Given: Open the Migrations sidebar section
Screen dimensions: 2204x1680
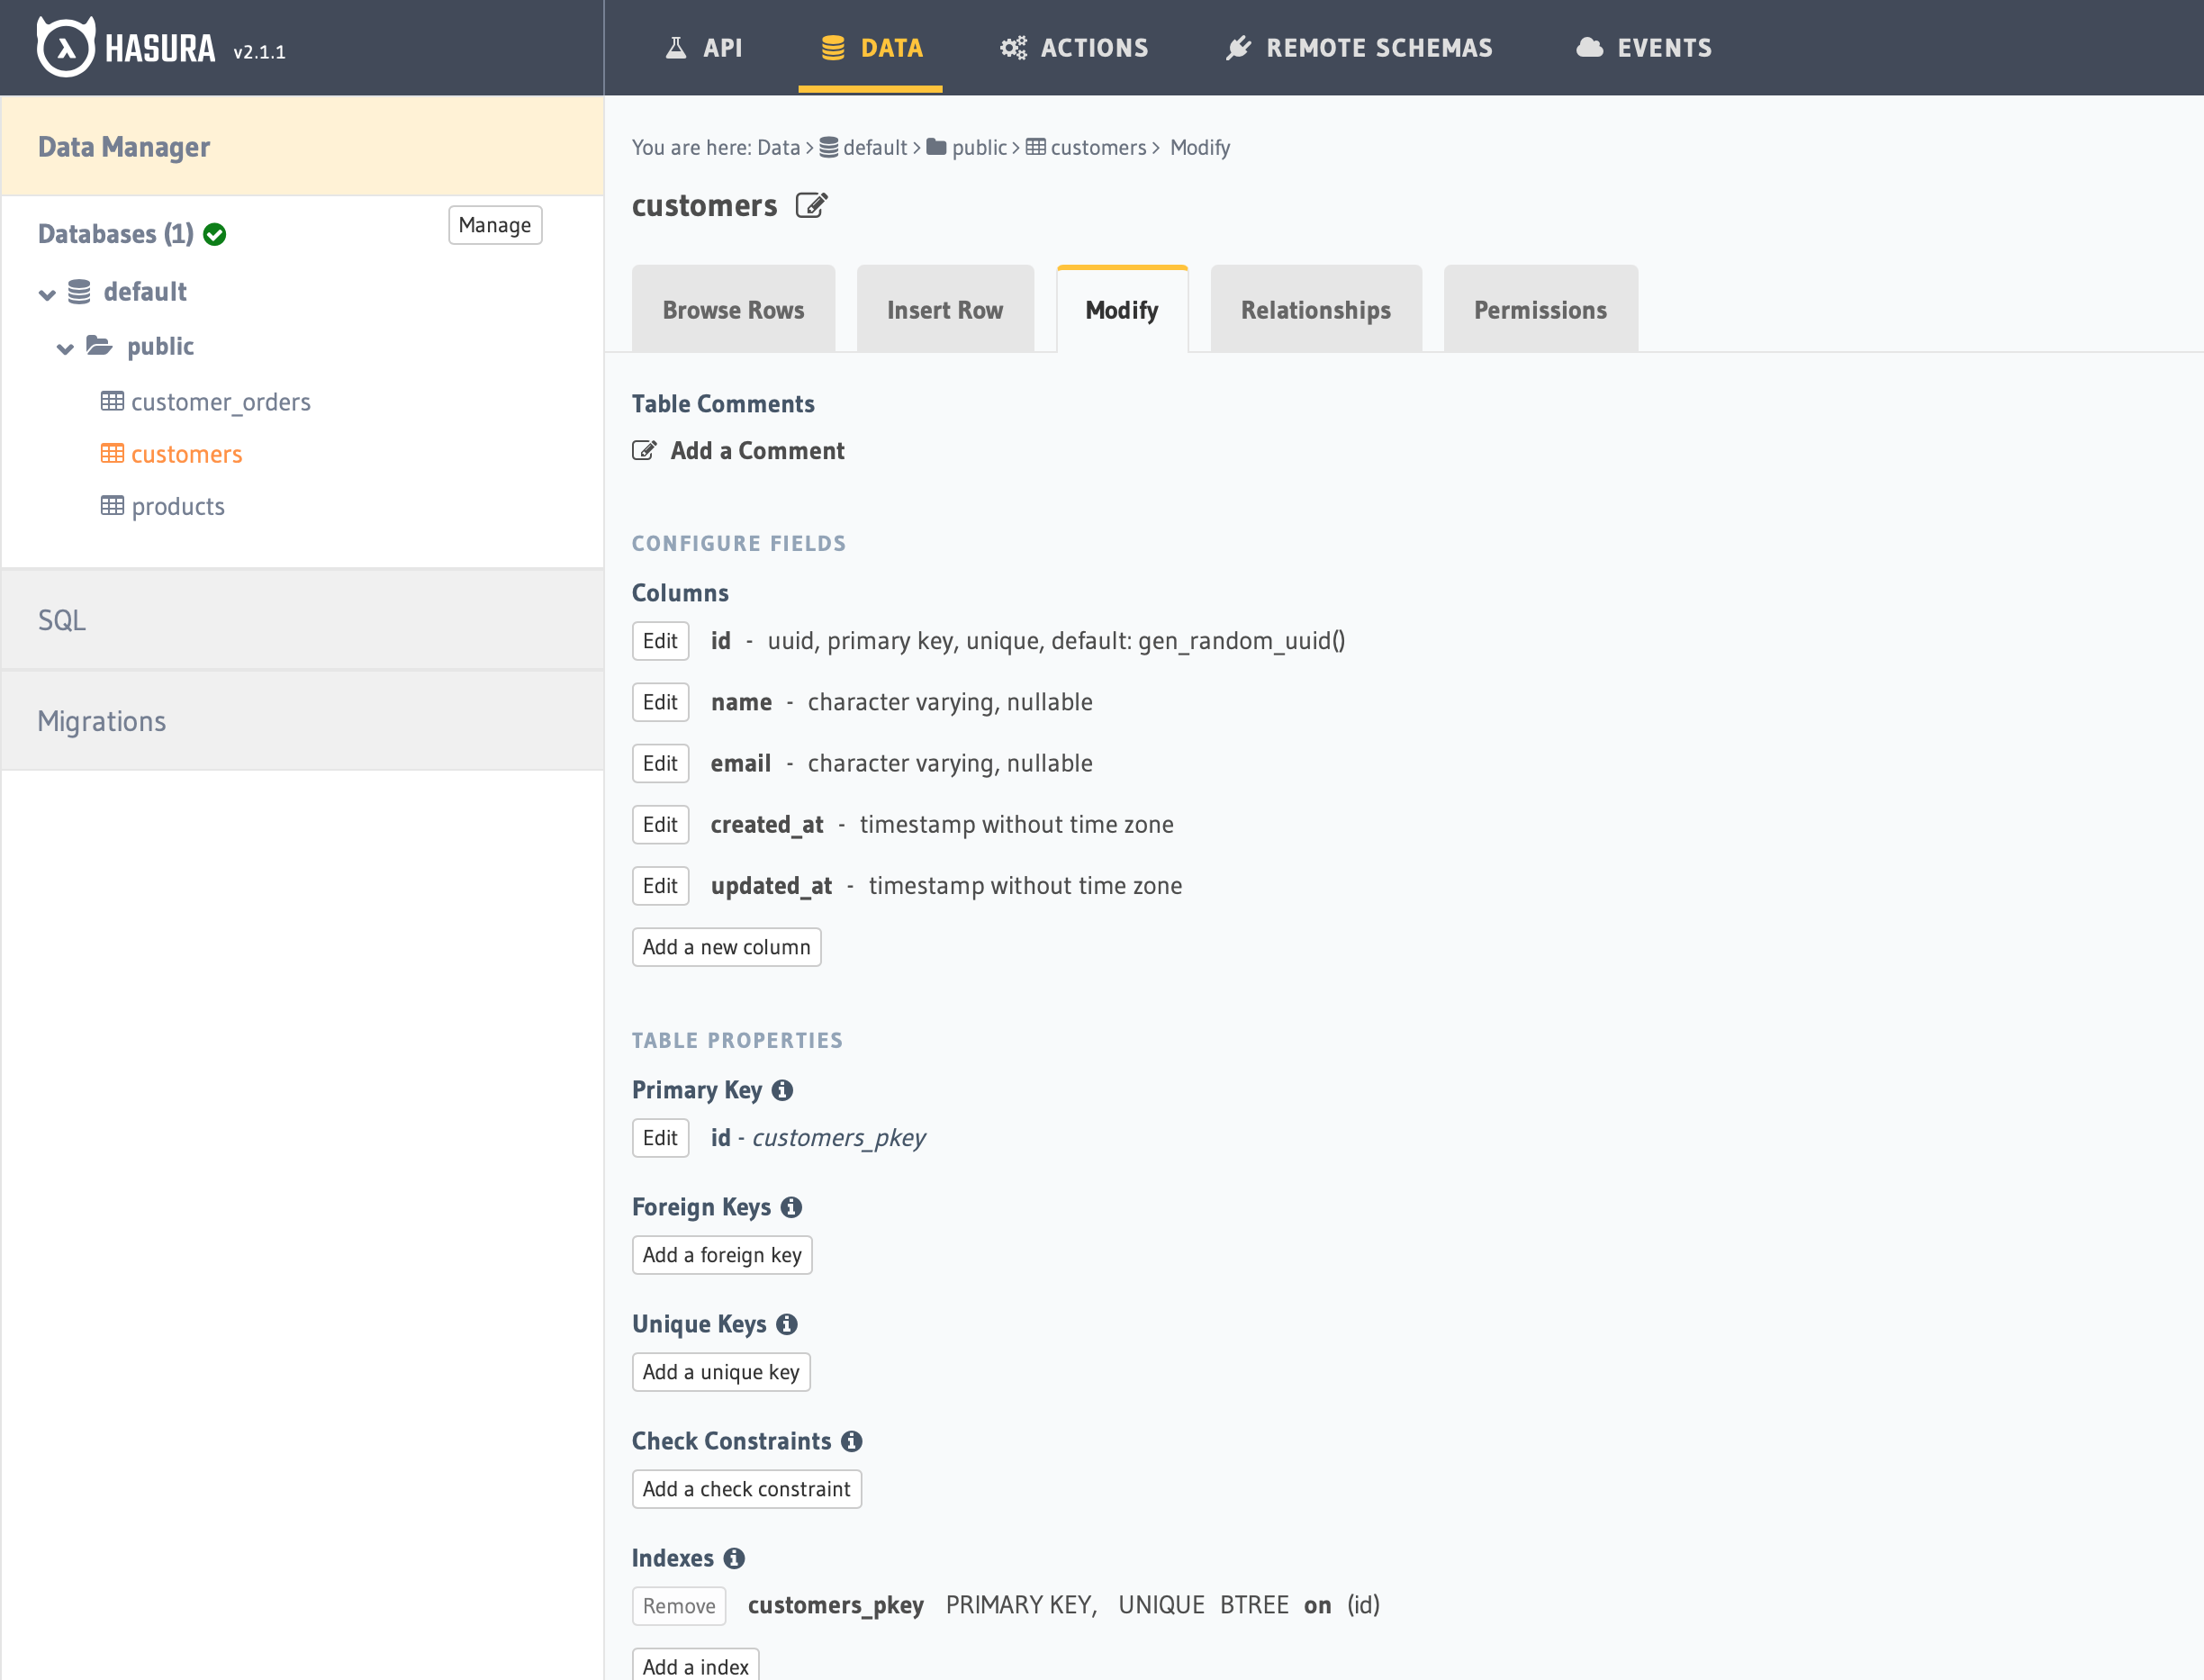Looking at the screenshot, I should coord(102,721).
